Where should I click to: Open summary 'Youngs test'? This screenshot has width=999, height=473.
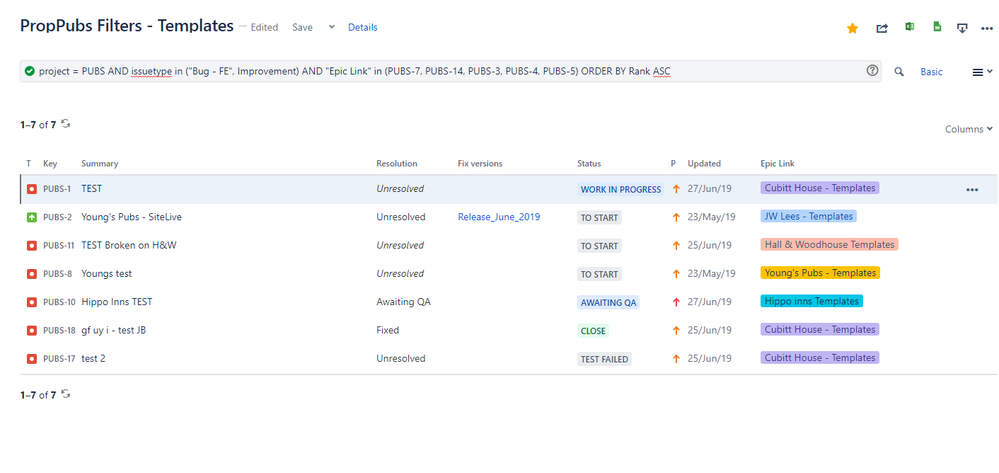(106, 273)
